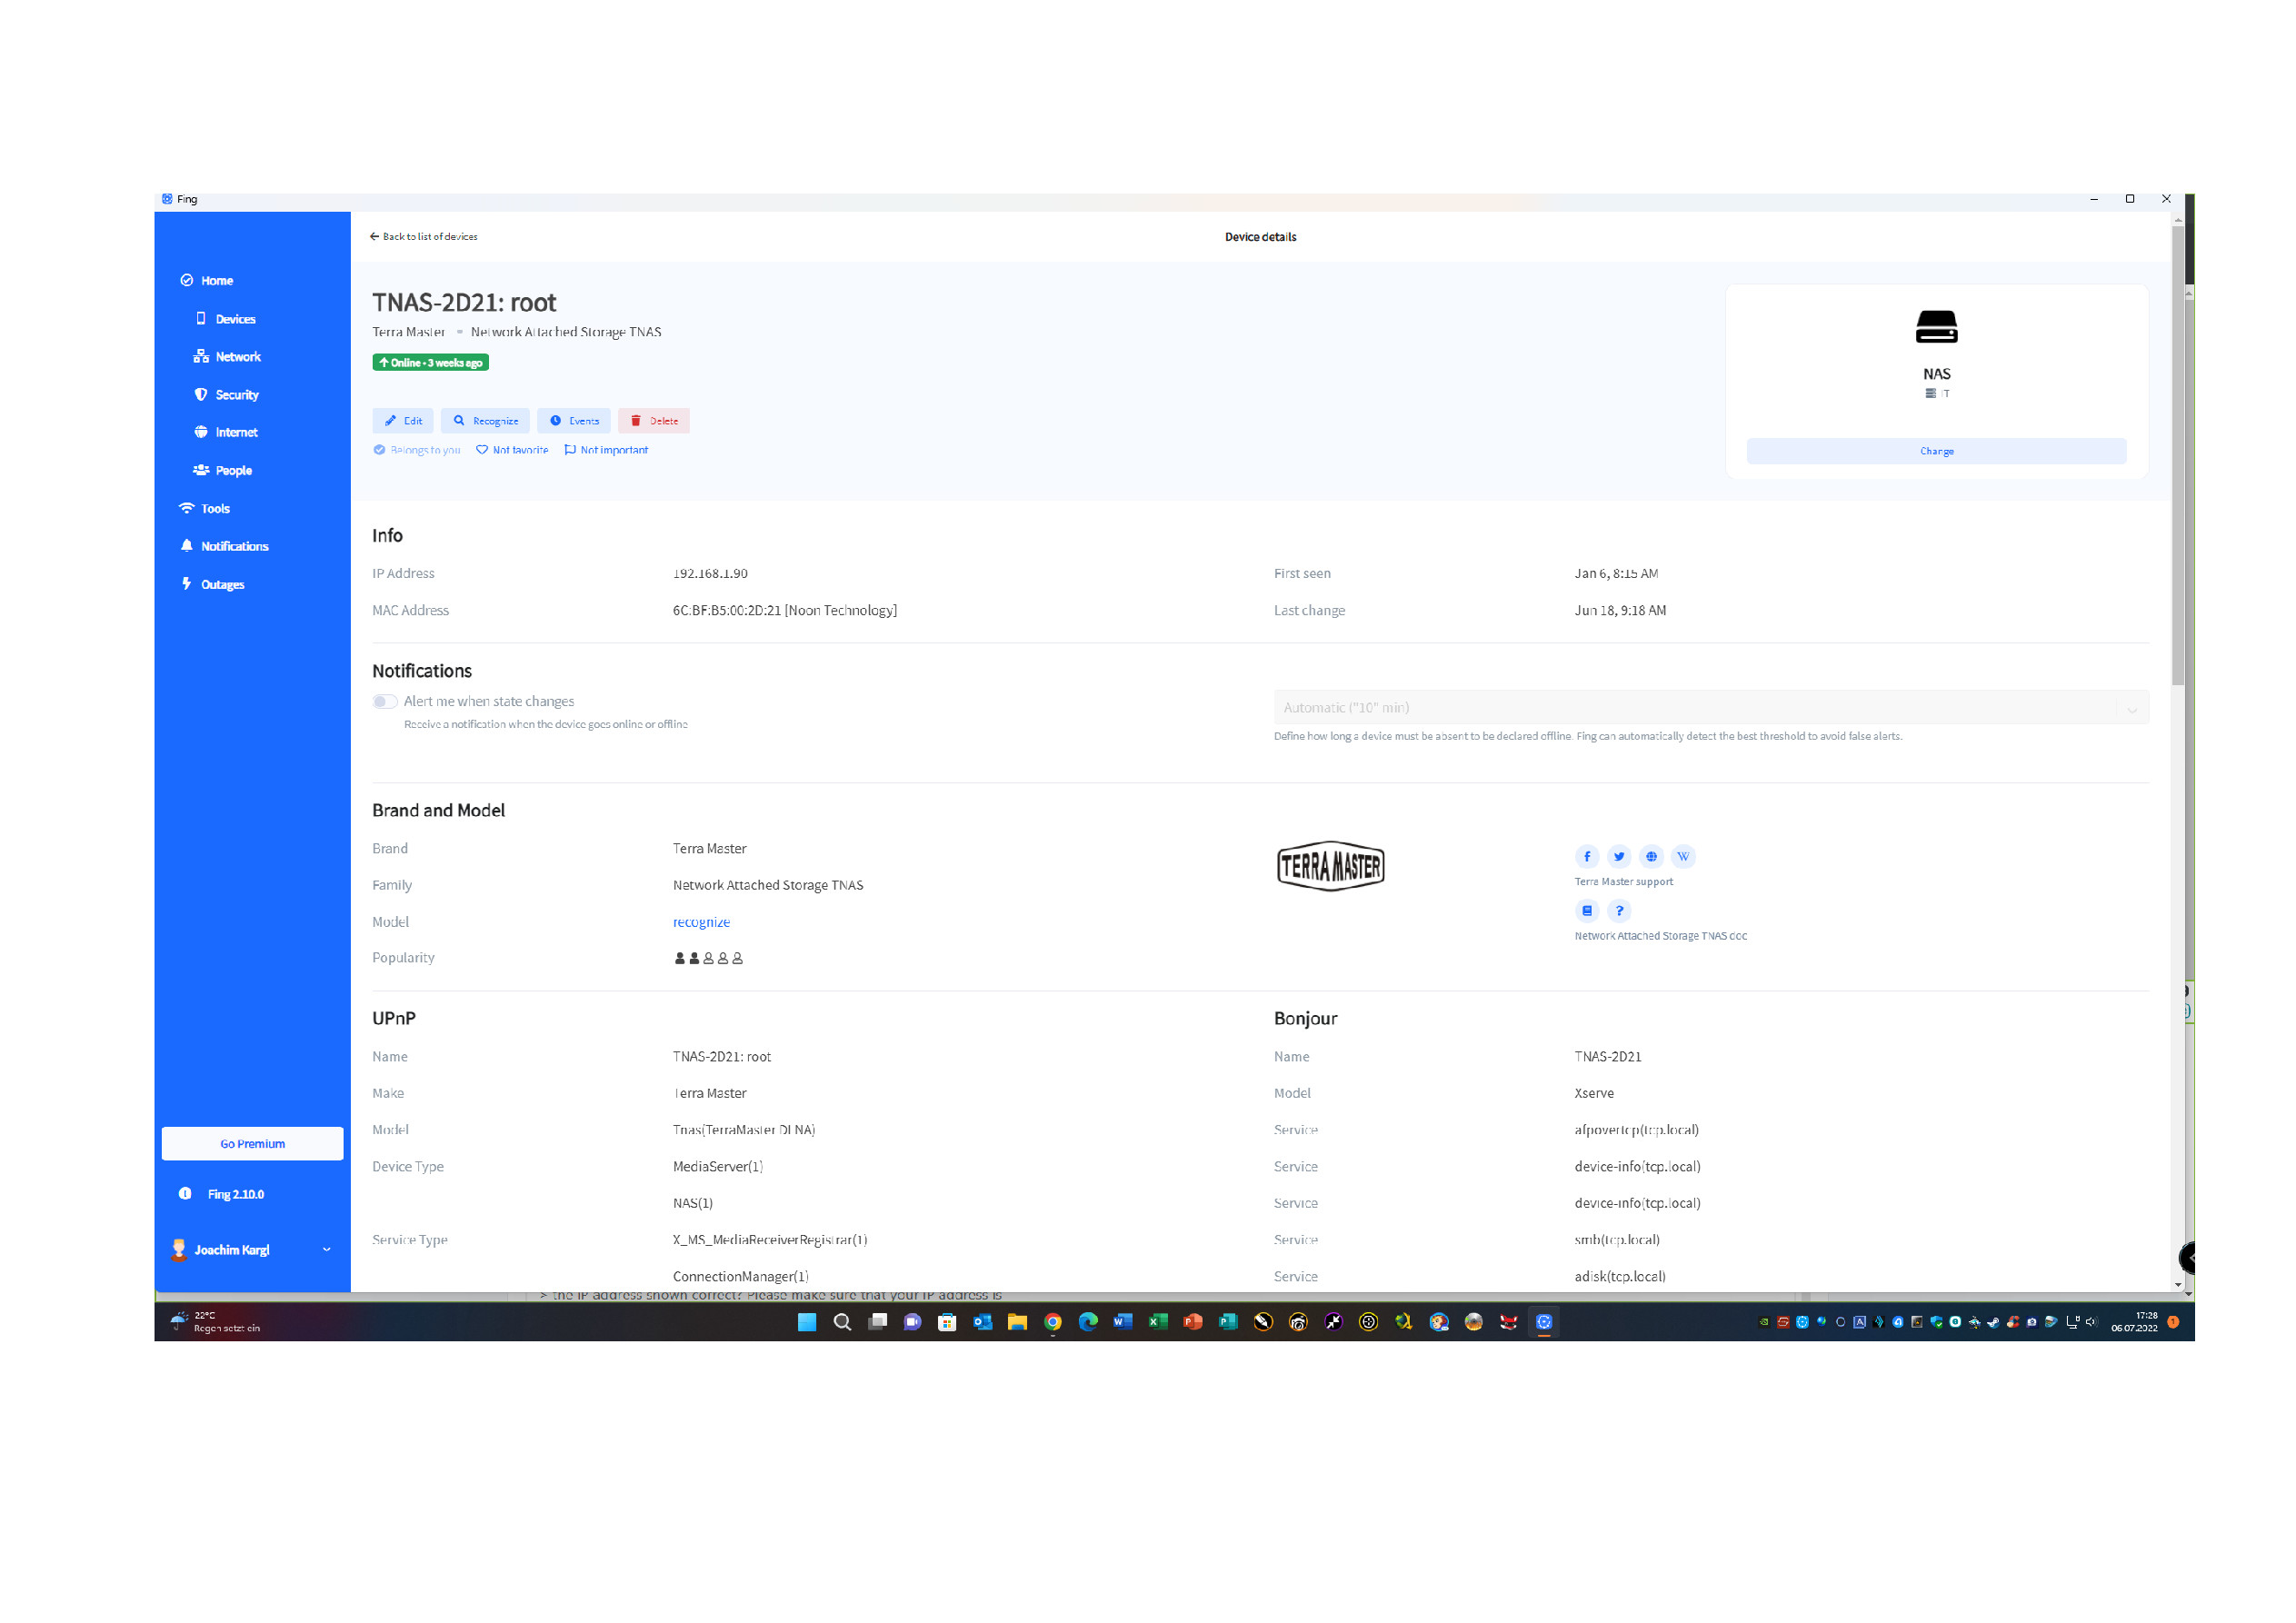The image size is (2296, 1623).
Task: Toggle the Belongs to you check
Action: (417, 450)
